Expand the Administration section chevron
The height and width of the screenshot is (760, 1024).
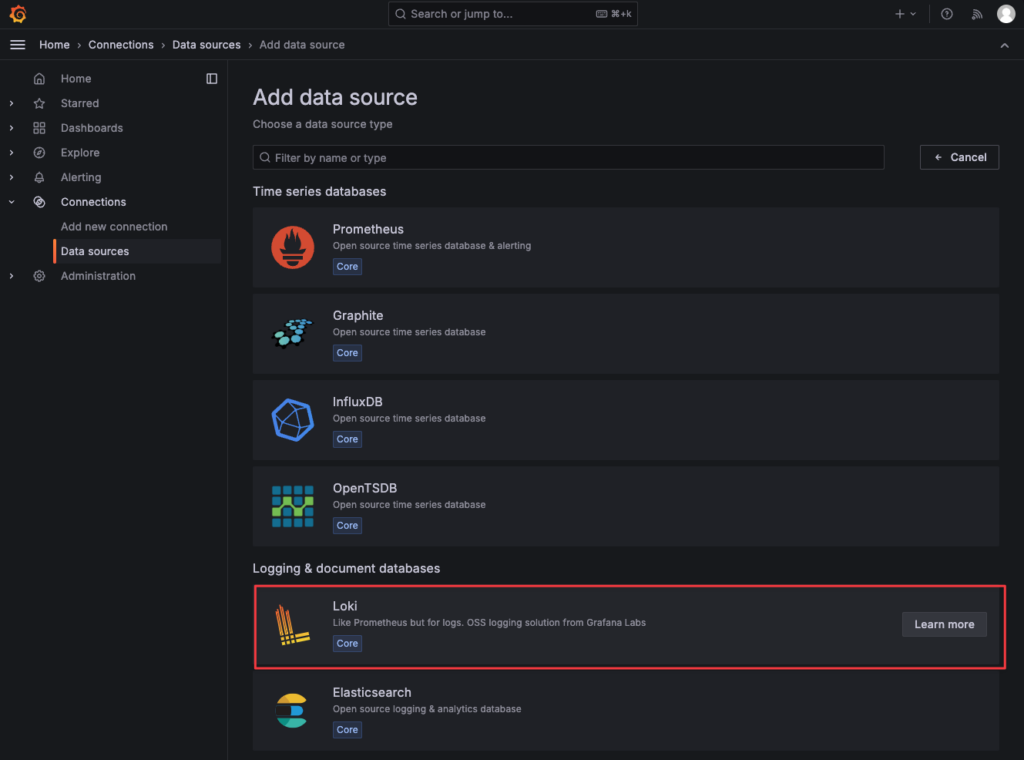click(x=12, y=276)
